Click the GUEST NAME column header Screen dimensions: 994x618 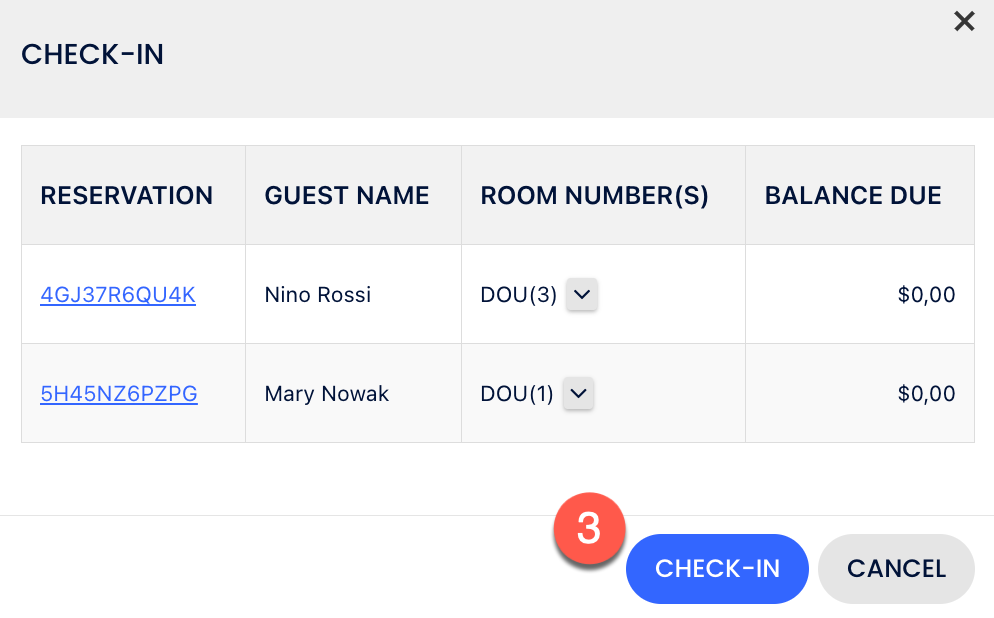tap(347, 196)
